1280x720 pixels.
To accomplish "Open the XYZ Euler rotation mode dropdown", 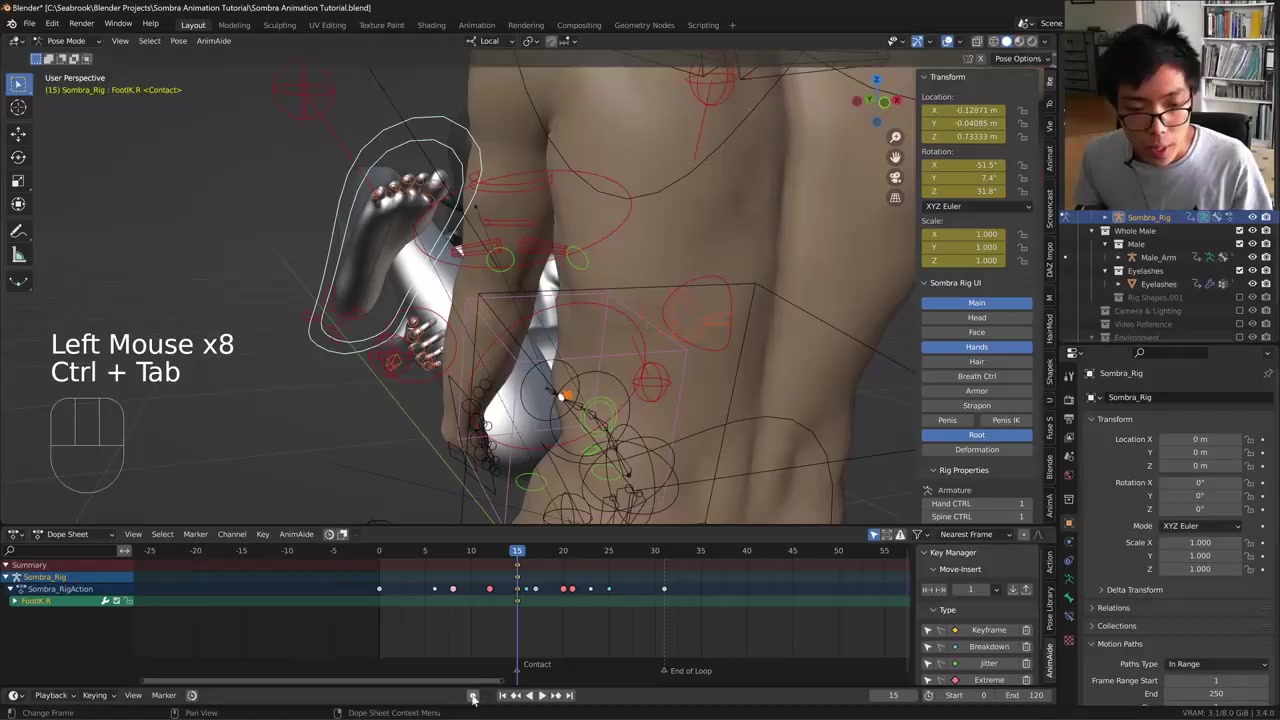I will pos(977,206).
